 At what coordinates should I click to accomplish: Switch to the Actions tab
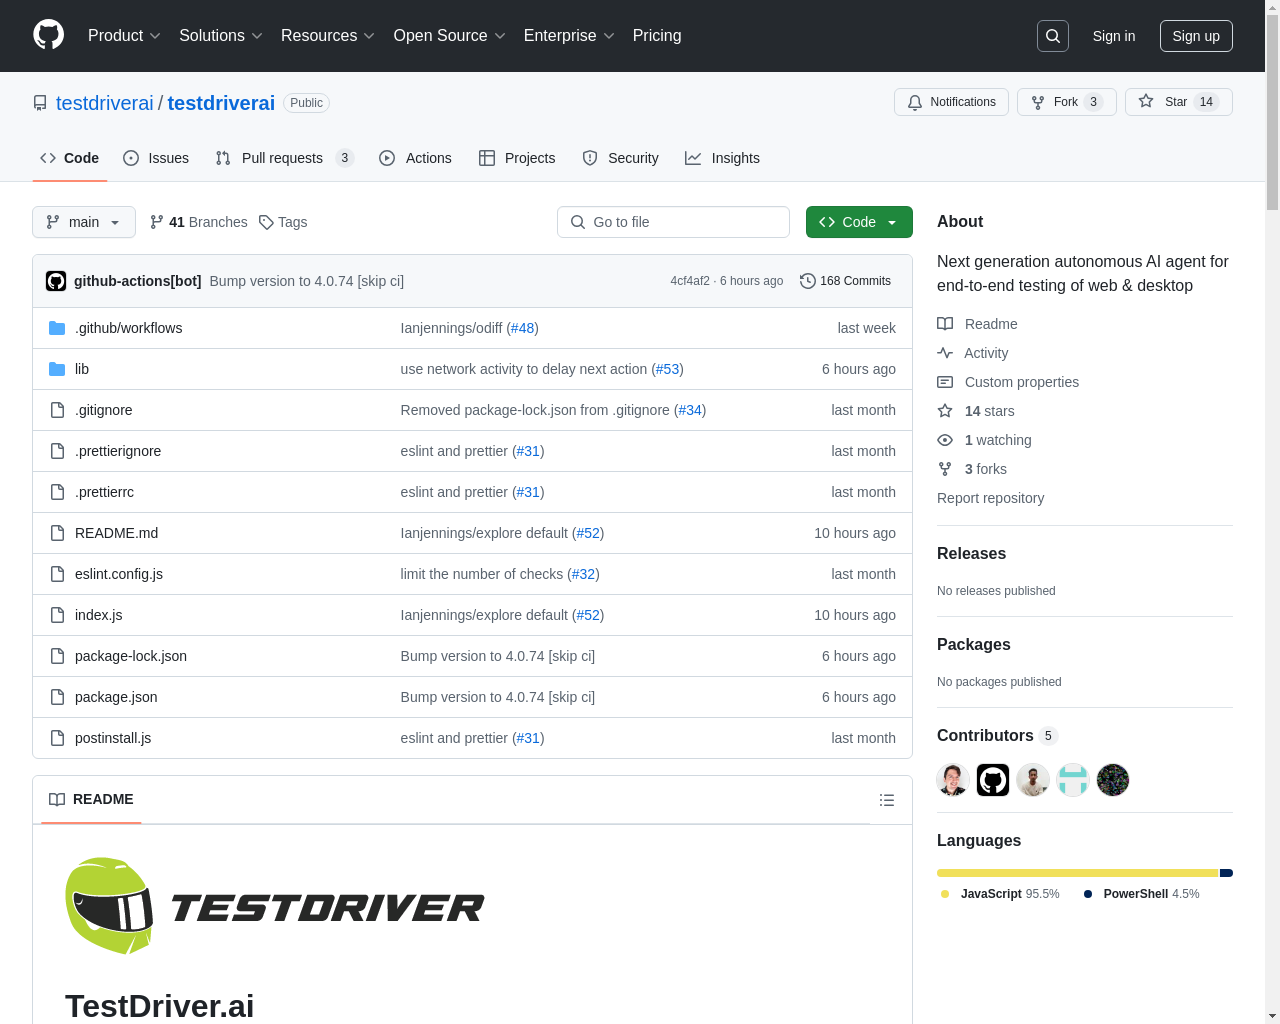415,158
